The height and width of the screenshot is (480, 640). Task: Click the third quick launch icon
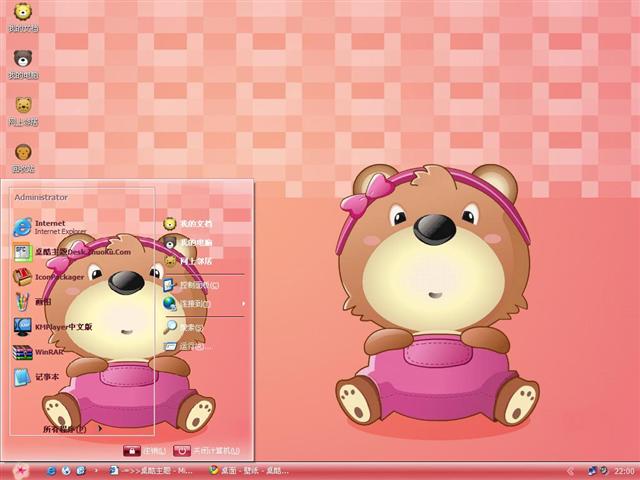[81, 471]
